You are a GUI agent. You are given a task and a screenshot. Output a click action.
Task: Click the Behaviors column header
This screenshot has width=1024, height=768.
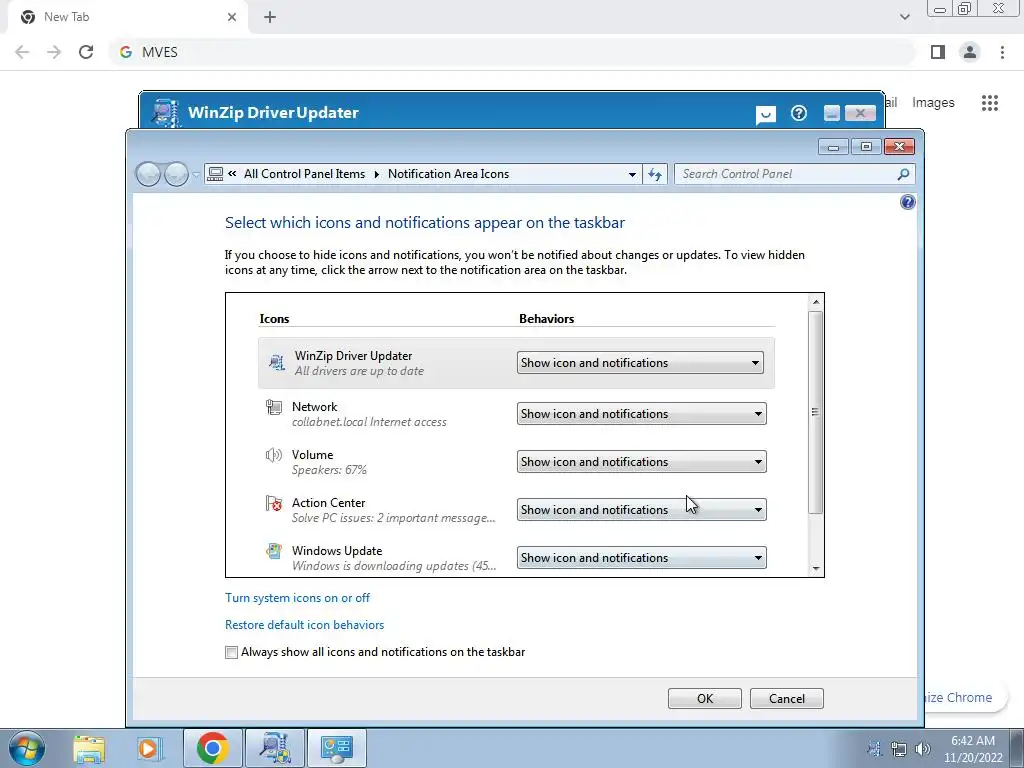(547, 319)
